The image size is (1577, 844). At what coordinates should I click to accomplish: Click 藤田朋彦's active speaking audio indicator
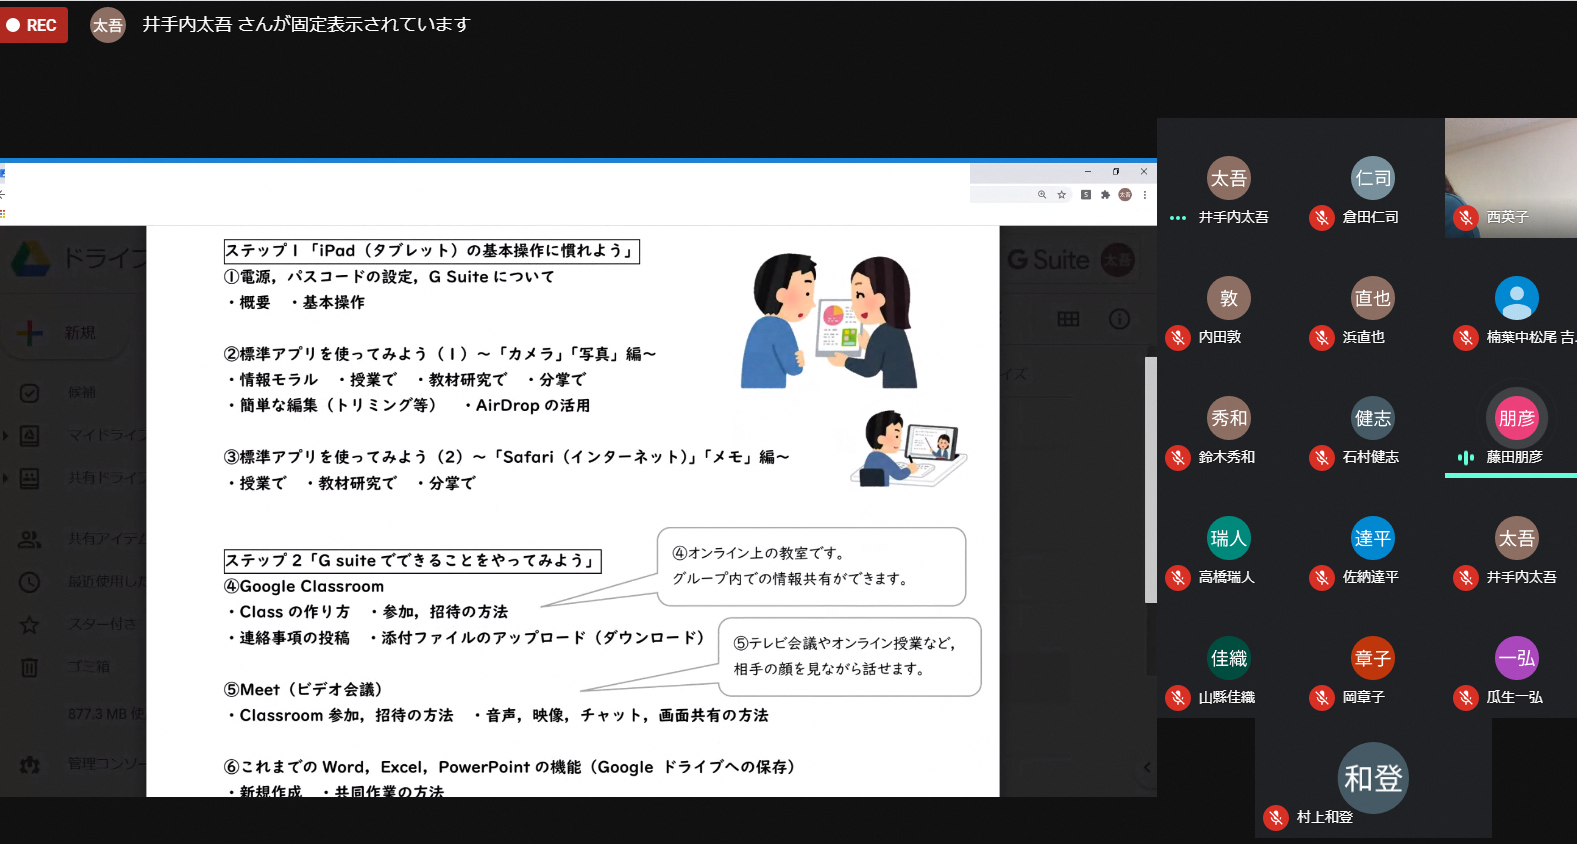pyautogui.click(x=1466, y=457)
